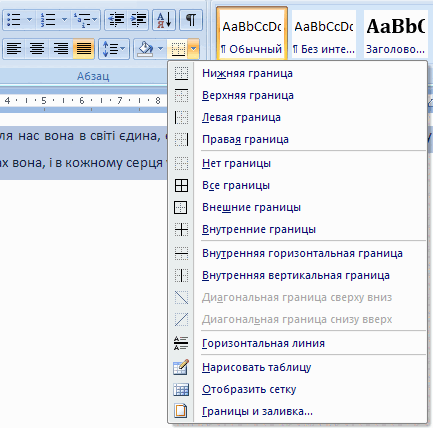Choose Правая граница menu text
The width and height of the screenshot is (433, 428).
click(245, 139)
